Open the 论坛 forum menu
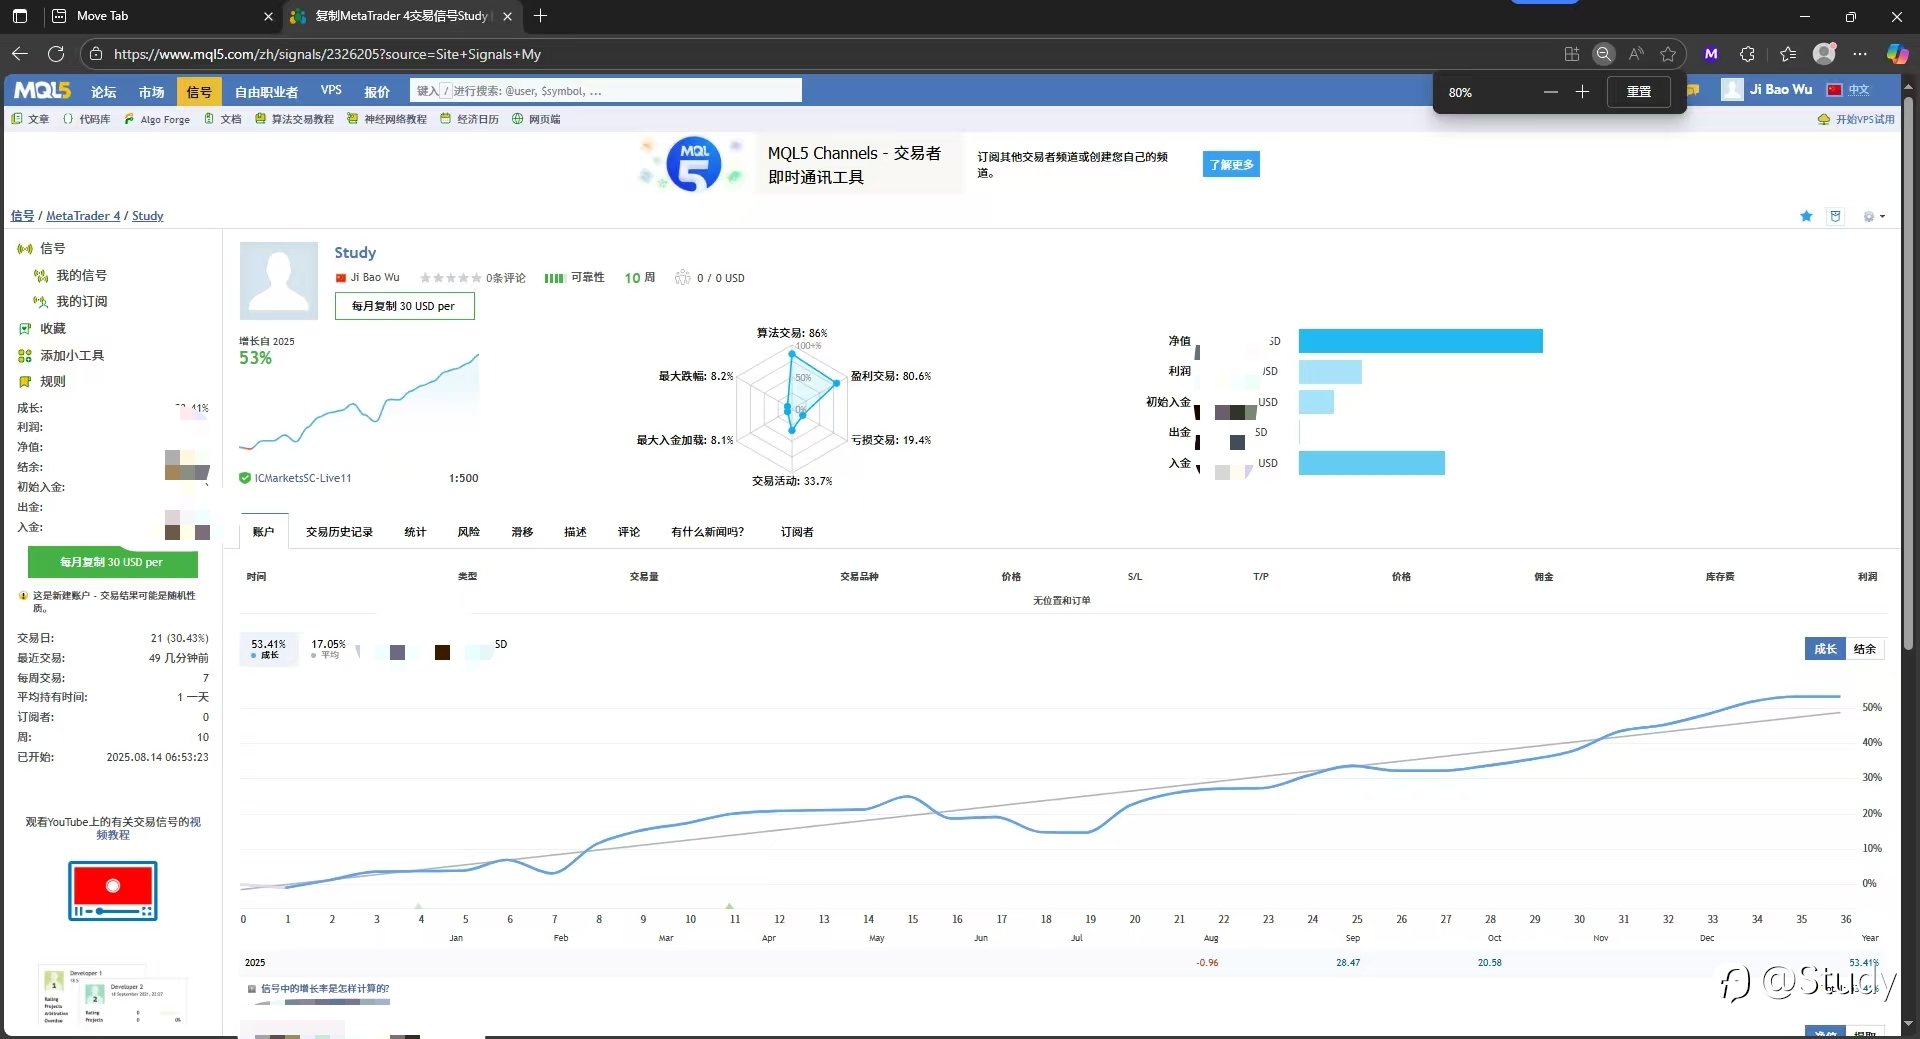The width and height of the screenshot is (1920, 1039). click(103, 92)
